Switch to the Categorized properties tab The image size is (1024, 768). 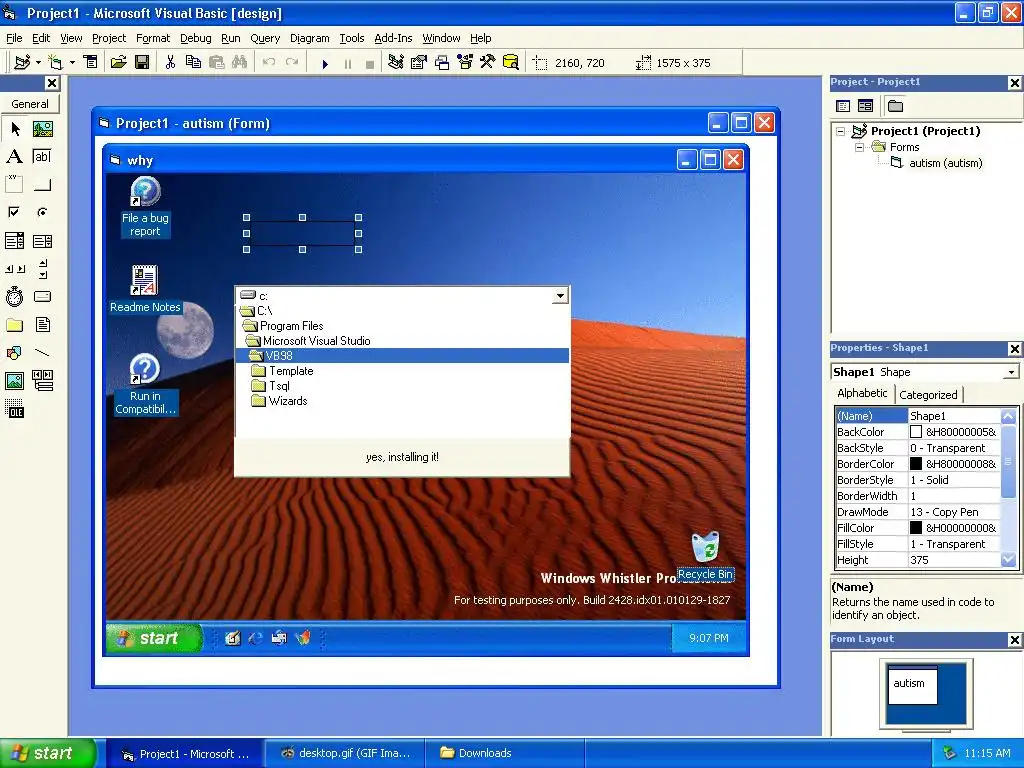point(928,394)
